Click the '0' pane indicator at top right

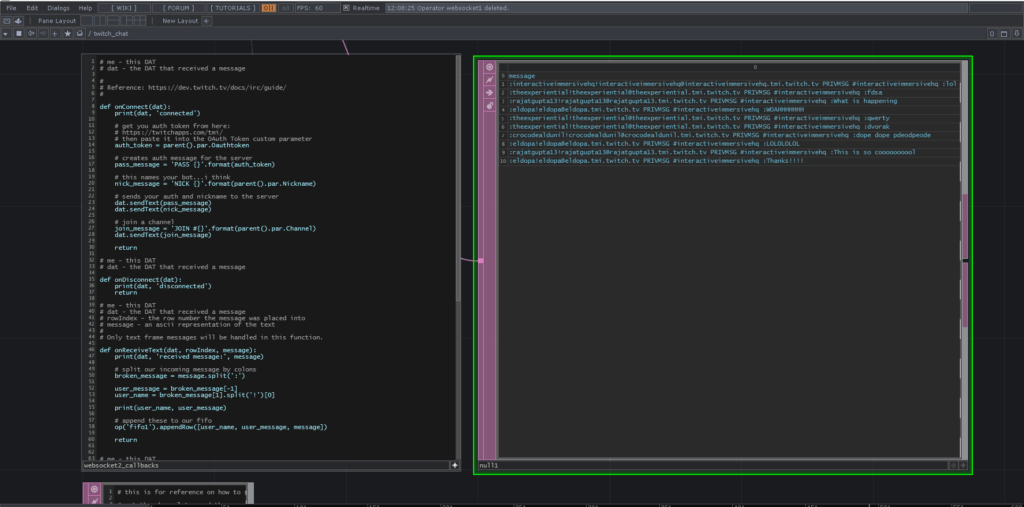coord(992,33)
